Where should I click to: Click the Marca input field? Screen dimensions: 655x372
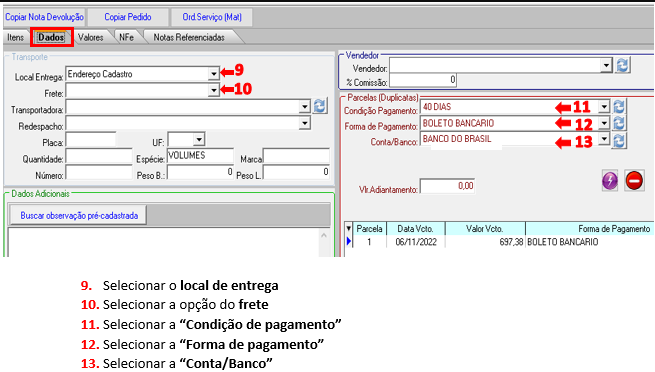[296, 156]
